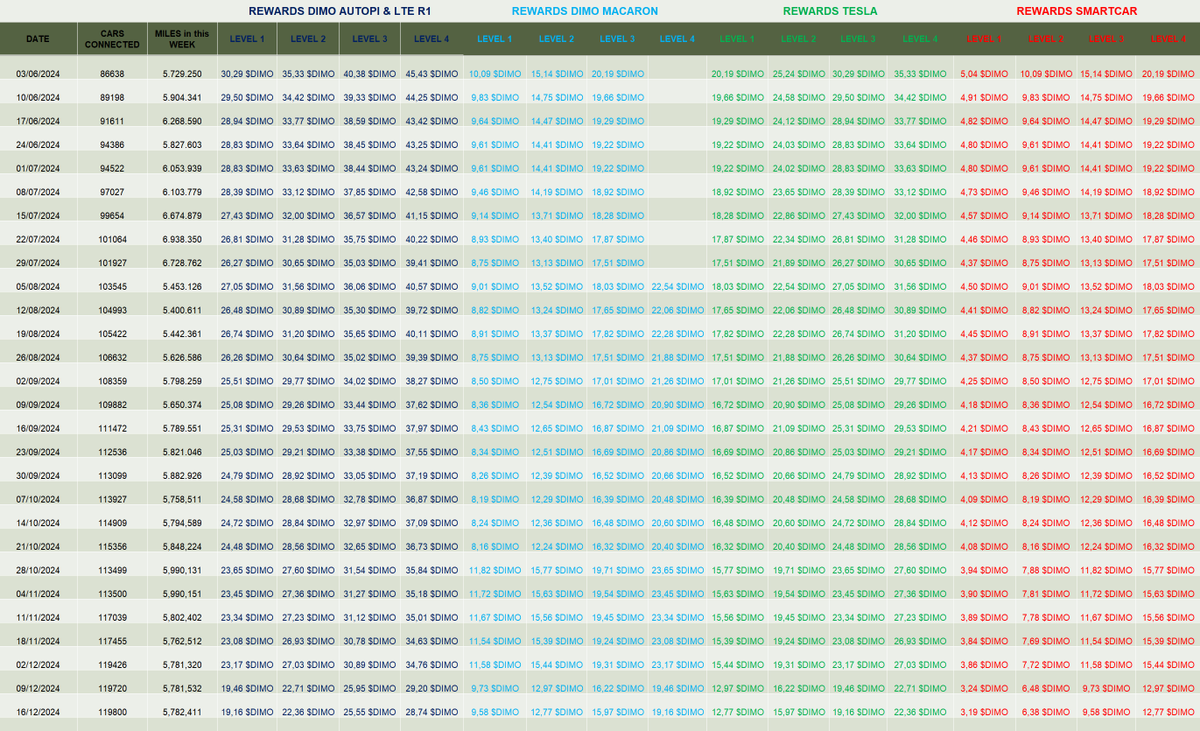The image size is (1200, 731).
Task: Click the date cell 21/10/2024
Action: click(37, 546)
